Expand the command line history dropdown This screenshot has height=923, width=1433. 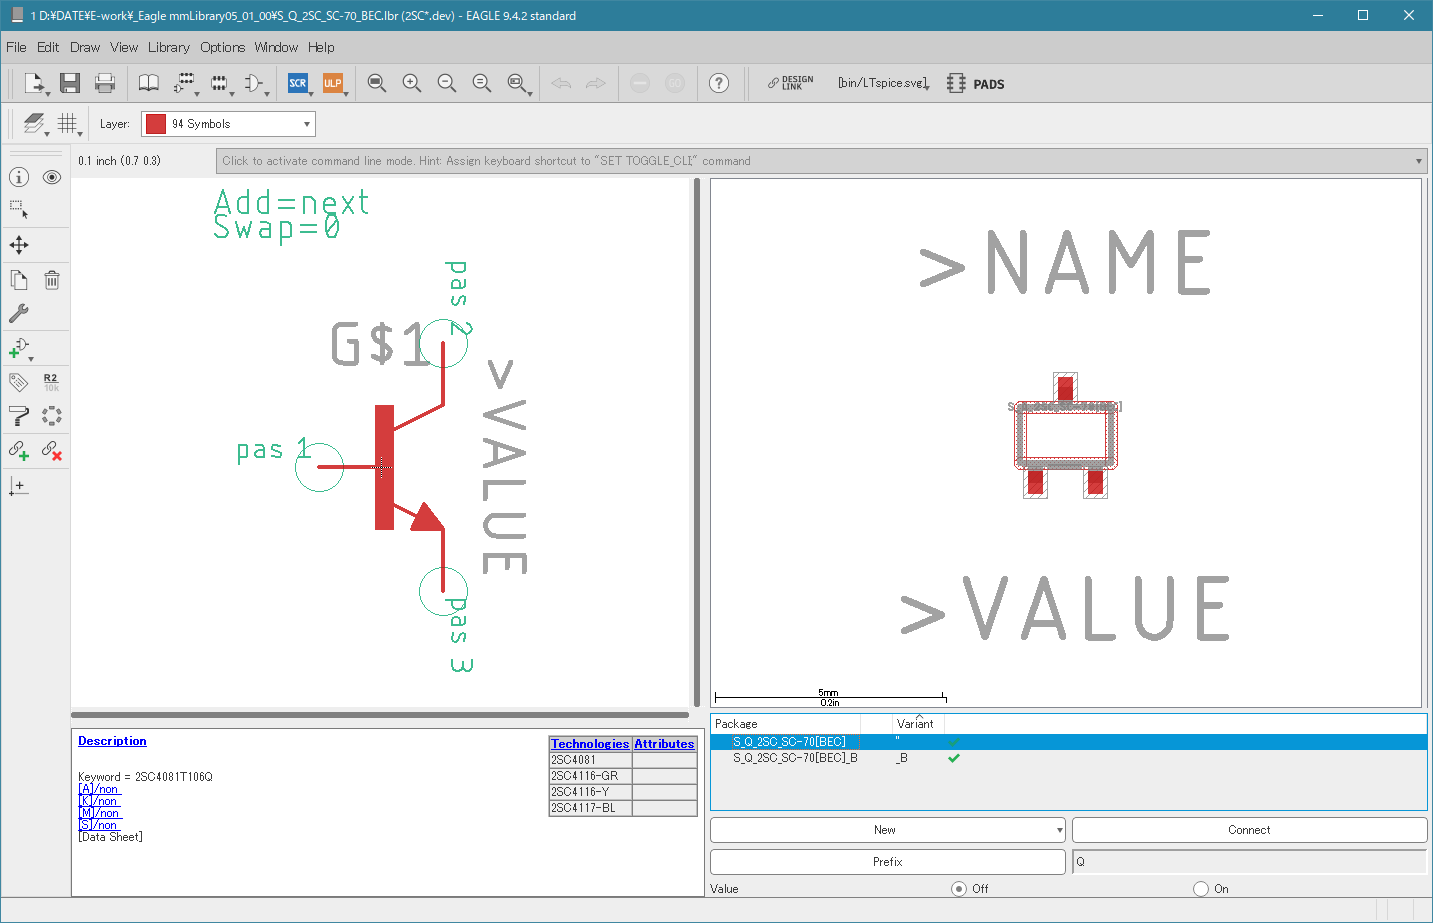pos(1418,161)
